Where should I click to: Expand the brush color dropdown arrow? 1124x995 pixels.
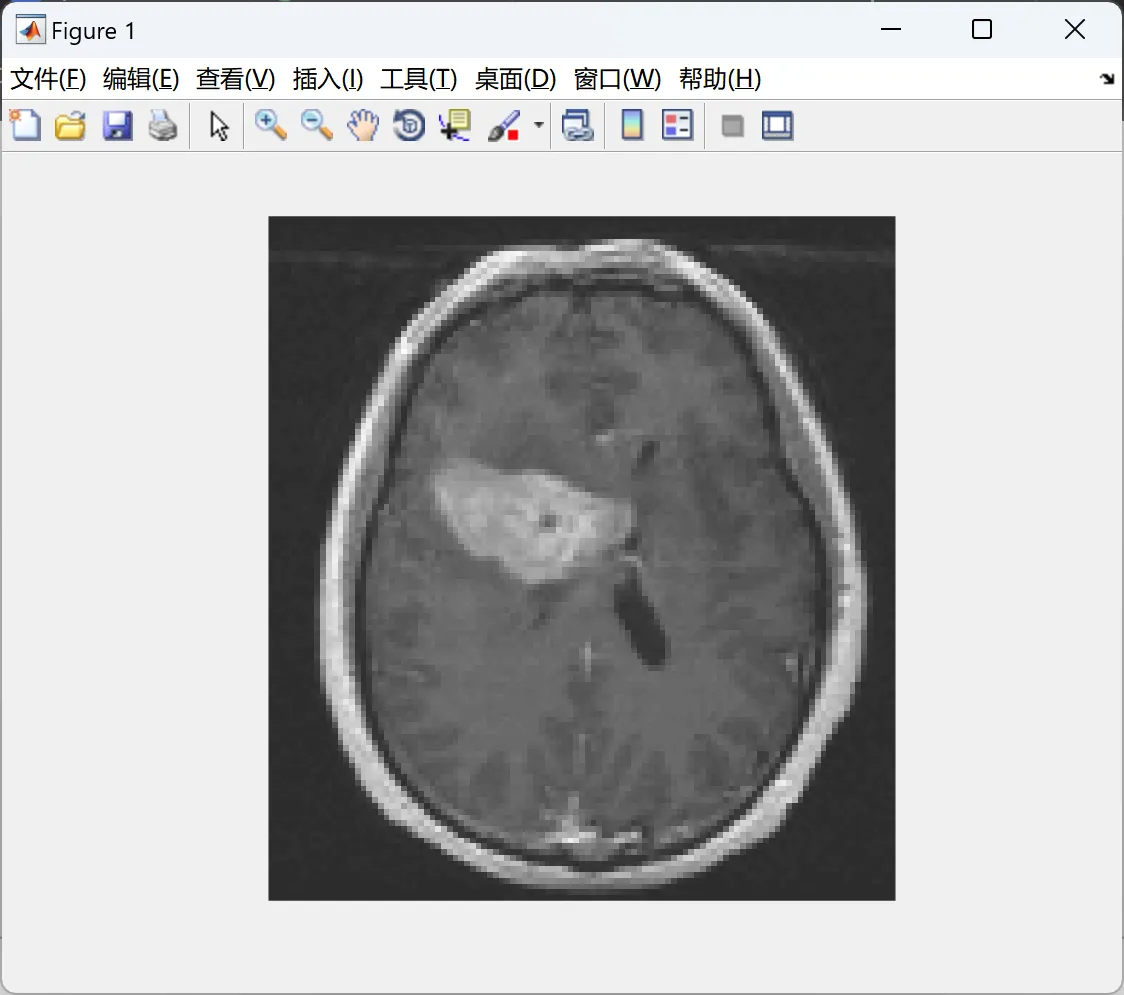point(539,125)
